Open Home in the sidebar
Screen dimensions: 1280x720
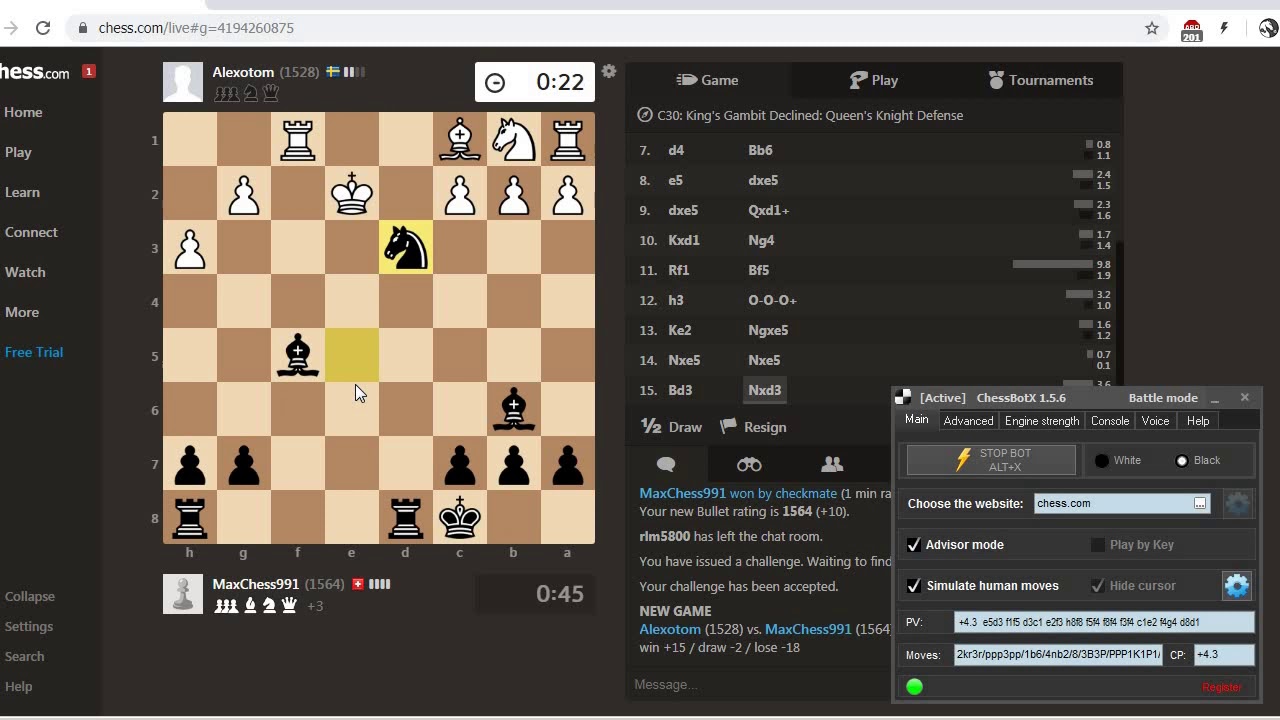pos(23,112)
